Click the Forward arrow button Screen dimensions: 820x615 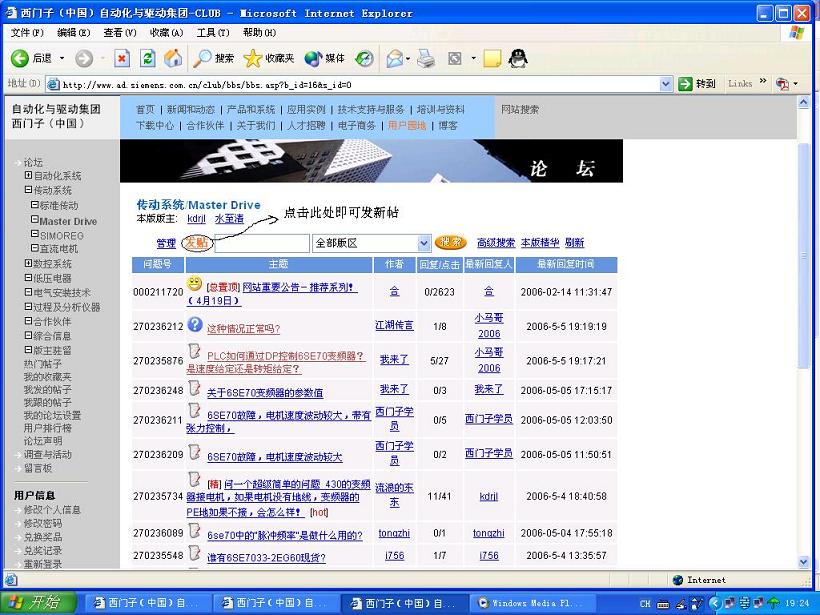pos(84,58)
